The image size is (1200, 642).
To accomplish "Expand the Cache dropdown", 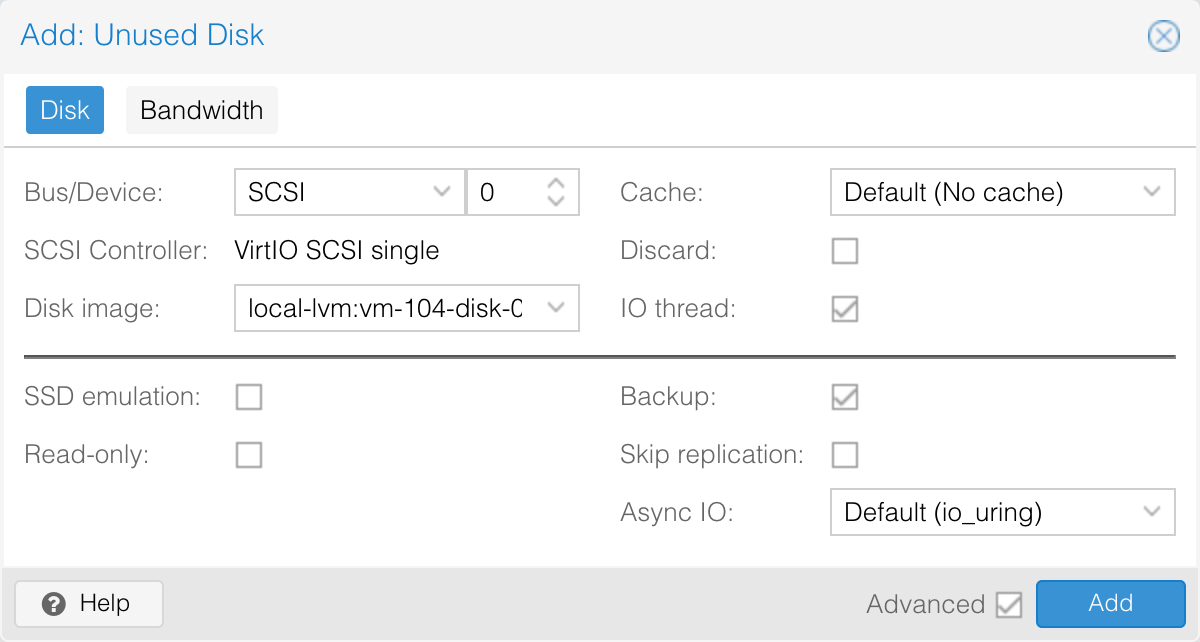I will 1151,192.
